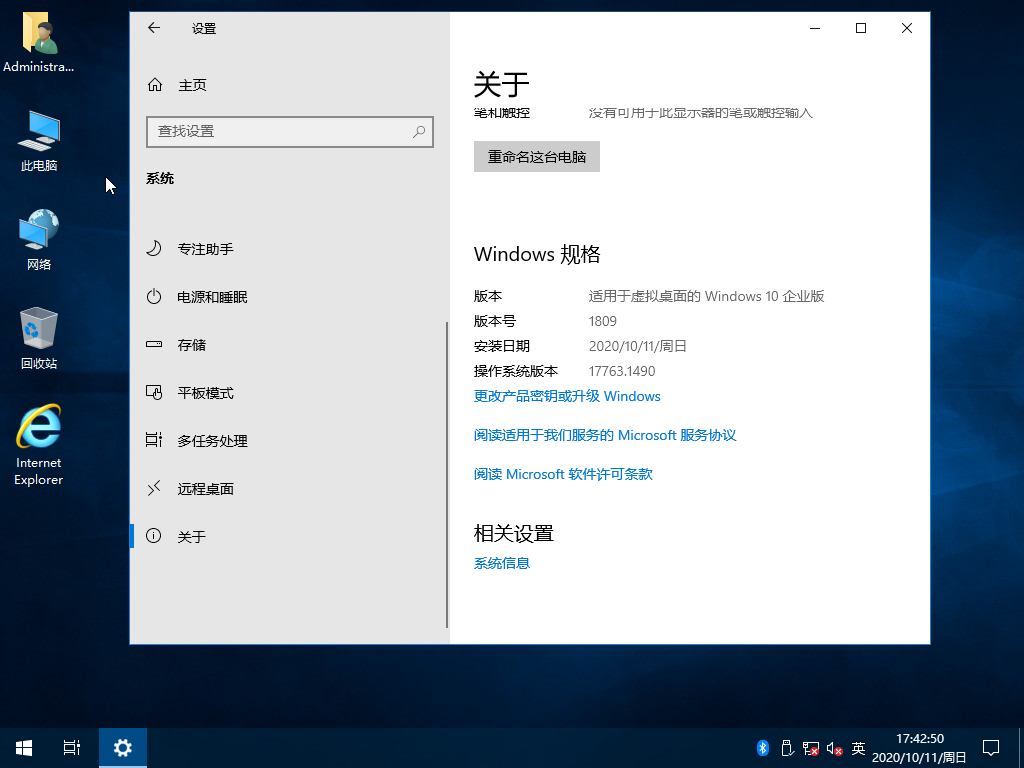Click the 平板模式 tablet icon
1024x768 pixels.
click(x=154, y=392)
